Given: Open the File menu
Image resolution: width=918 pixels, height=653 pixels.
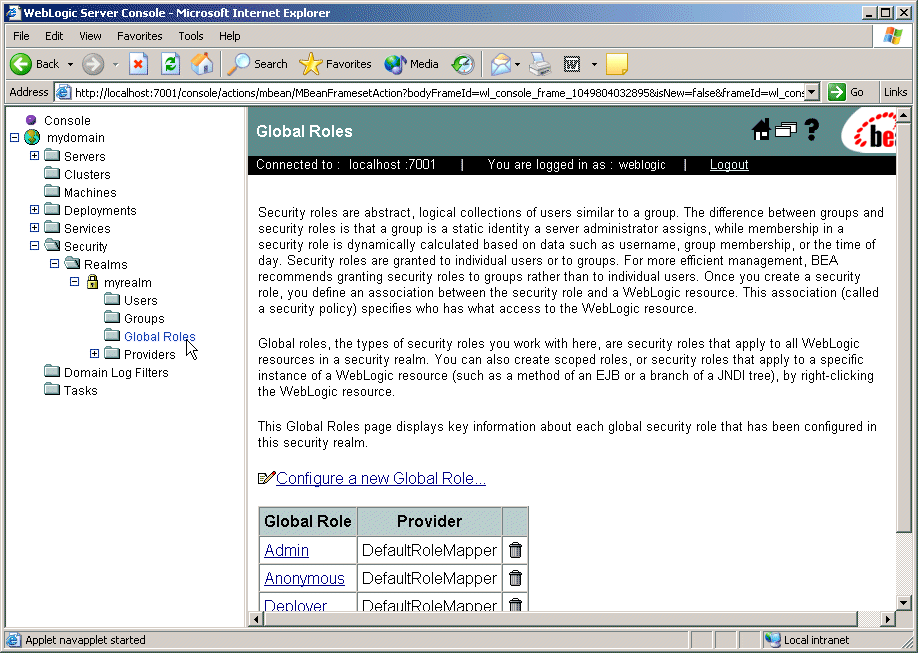Looking at the screenshot, I should [x=21, y=36].
